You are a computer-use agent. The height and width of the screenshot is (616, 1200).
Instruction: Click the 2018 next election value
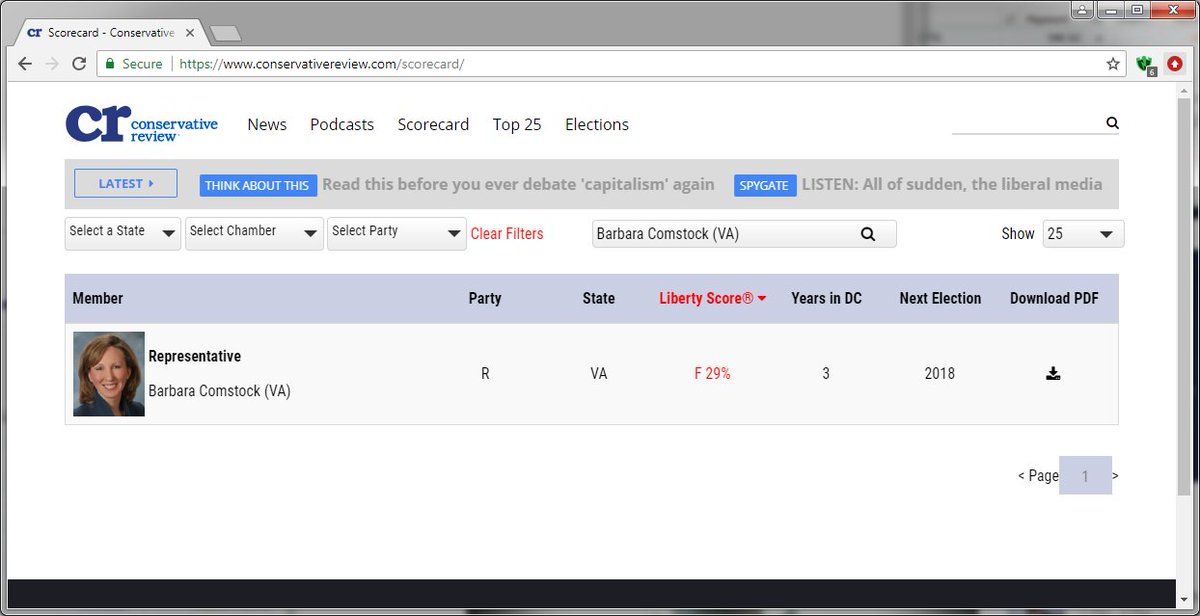click(x=940, y=374)
